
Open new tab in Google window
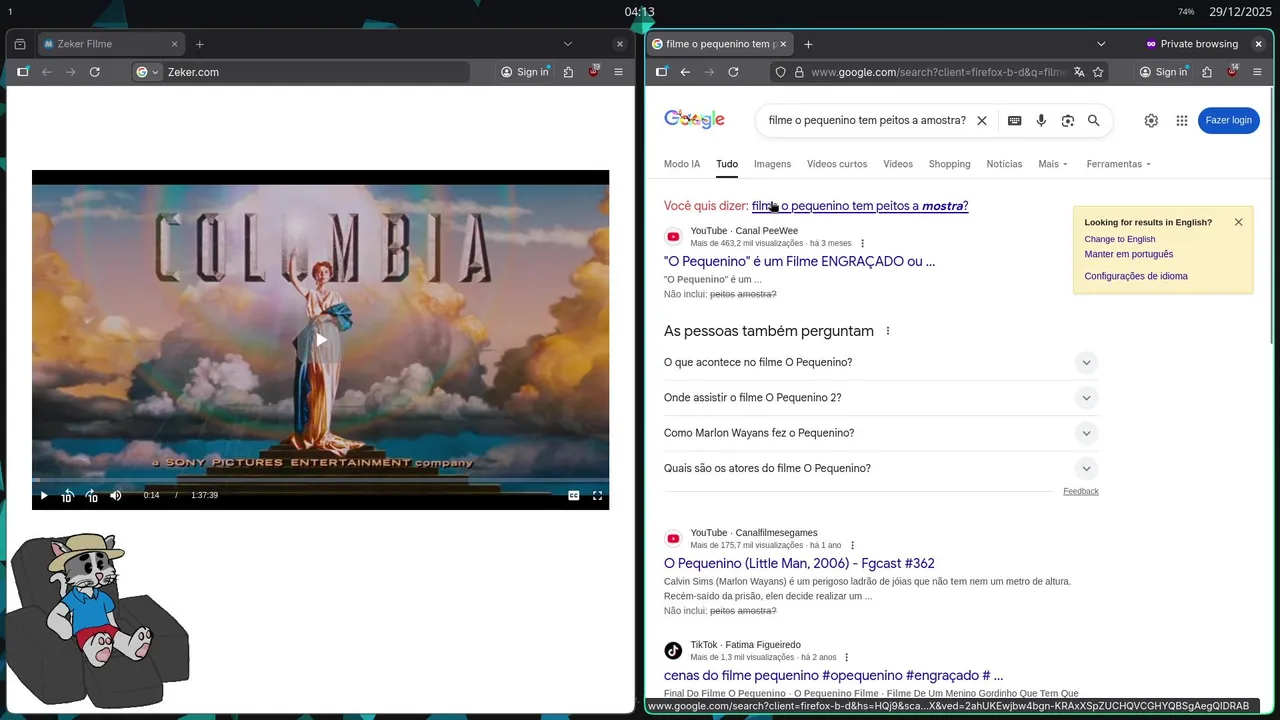click(x=808, y=44)
